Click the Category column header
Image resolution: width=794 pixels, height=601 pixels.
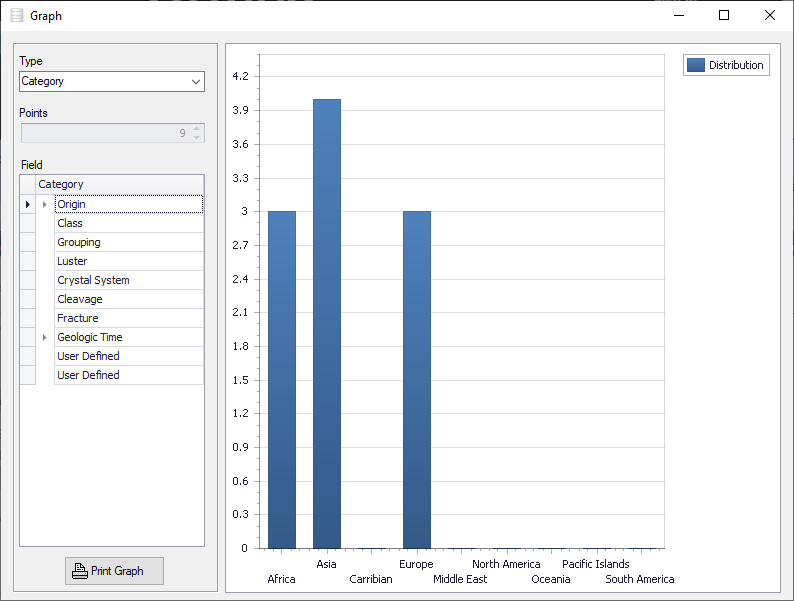(x=120, y=184)
